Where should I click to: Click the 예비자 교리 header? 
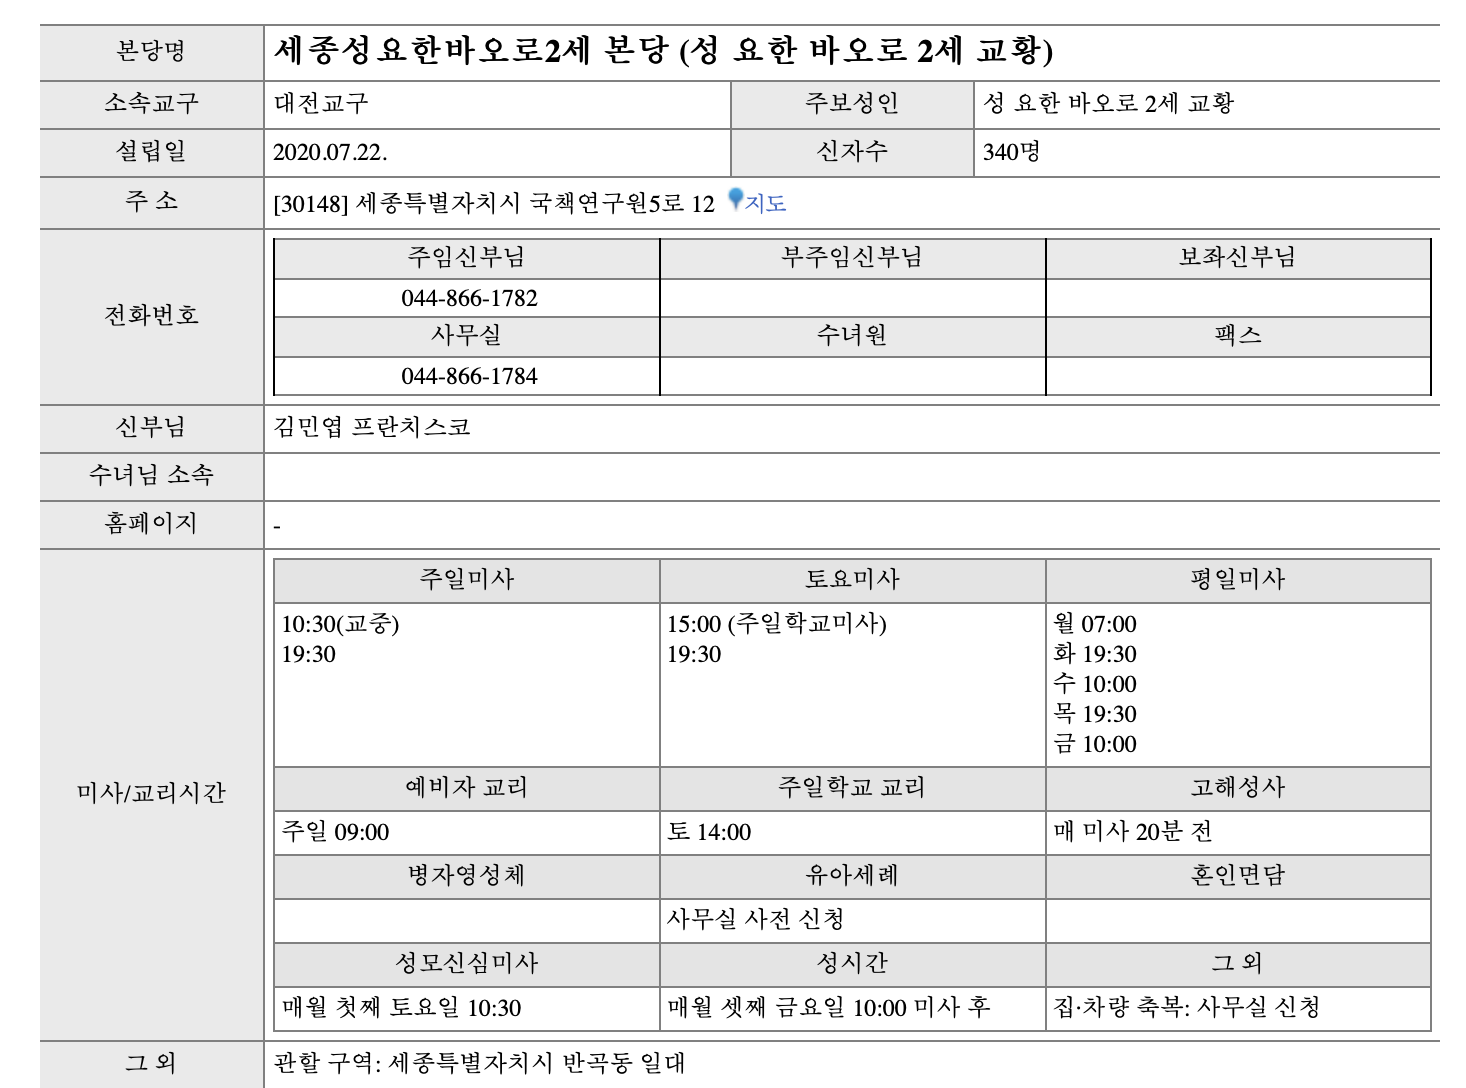tap(466, 788)
